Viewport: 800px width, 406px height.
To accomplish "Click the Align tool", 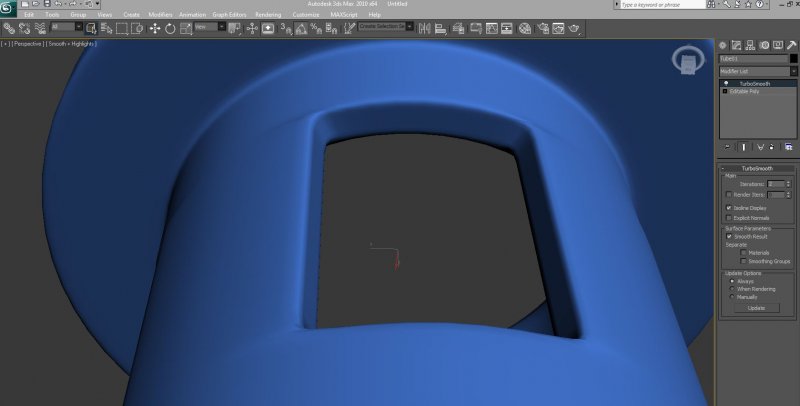I will pos(440,29).
